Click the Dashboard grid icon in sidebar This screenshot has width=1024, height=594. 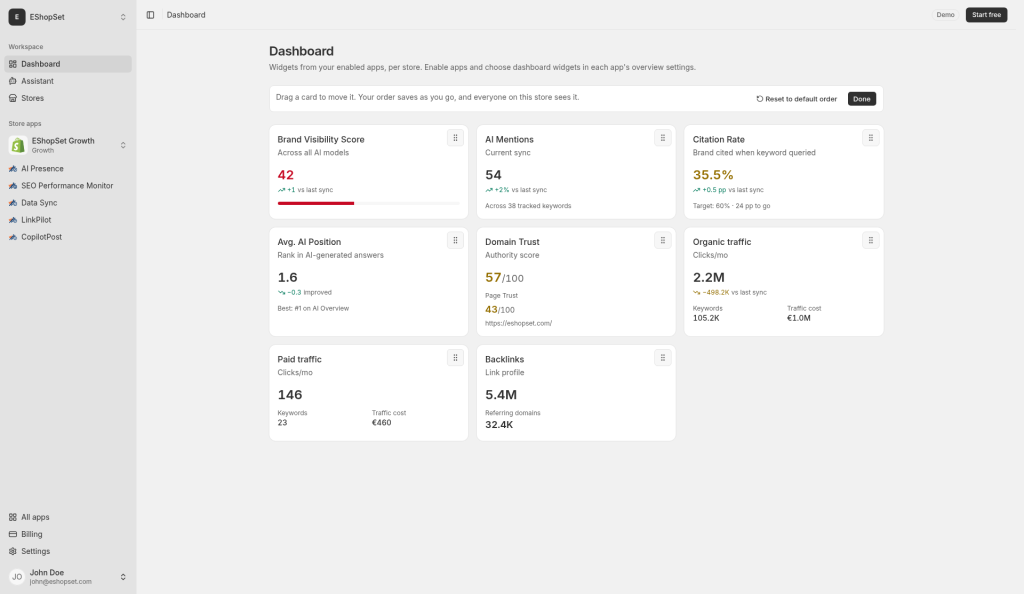point(12,64)
